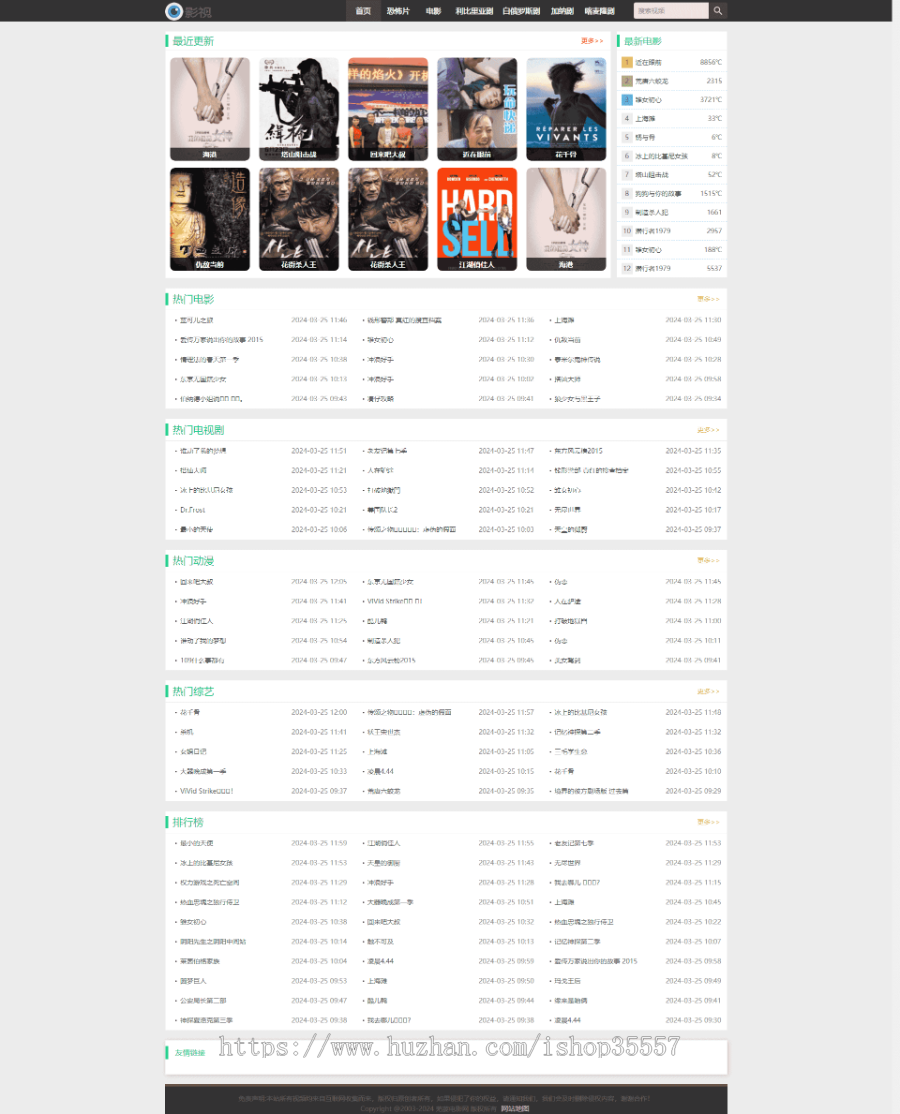Screen dimensions: 900x1114
Task: Open the REPARER LES VIVANTS poster
Action: pyautogui.click(x=566, y=109)
